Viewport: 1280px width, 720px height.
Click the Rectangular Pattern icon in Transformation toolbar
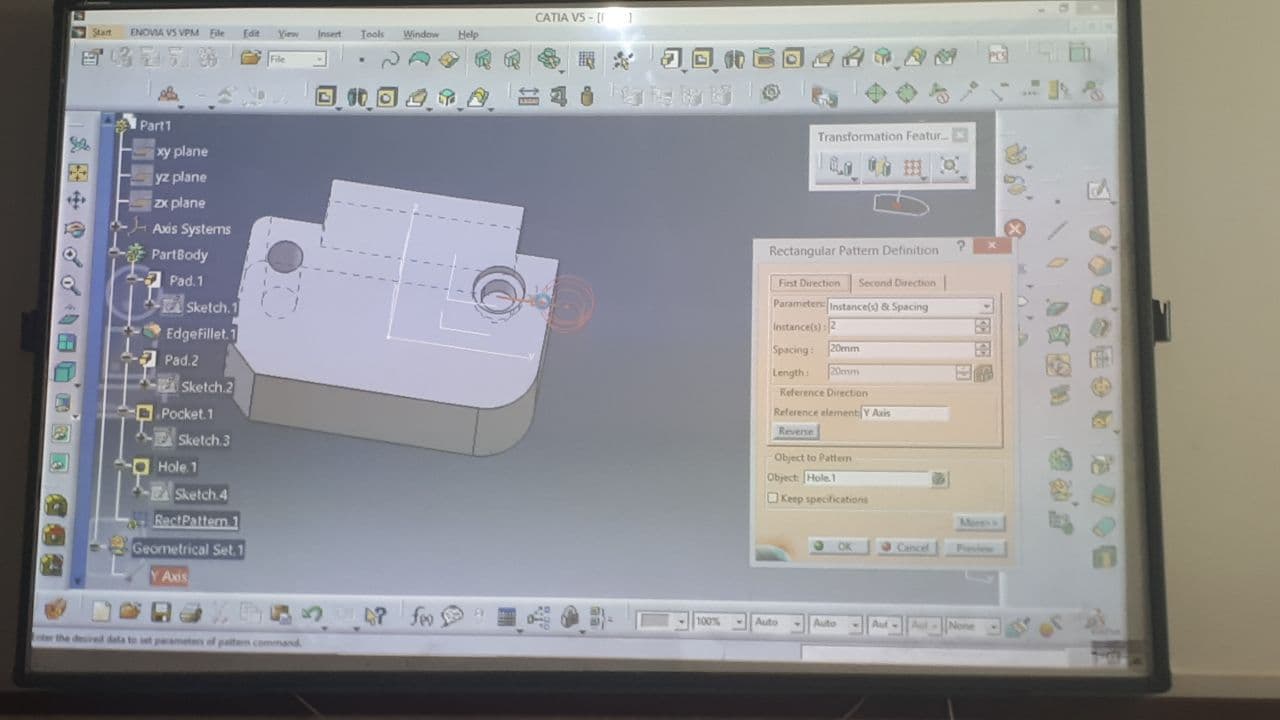[912, 168]
